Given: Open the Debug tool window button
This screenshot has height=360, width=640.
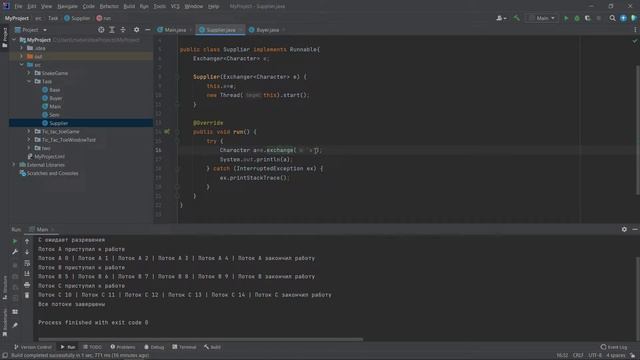Looking at the screenshot, I should tap(154, 347).
